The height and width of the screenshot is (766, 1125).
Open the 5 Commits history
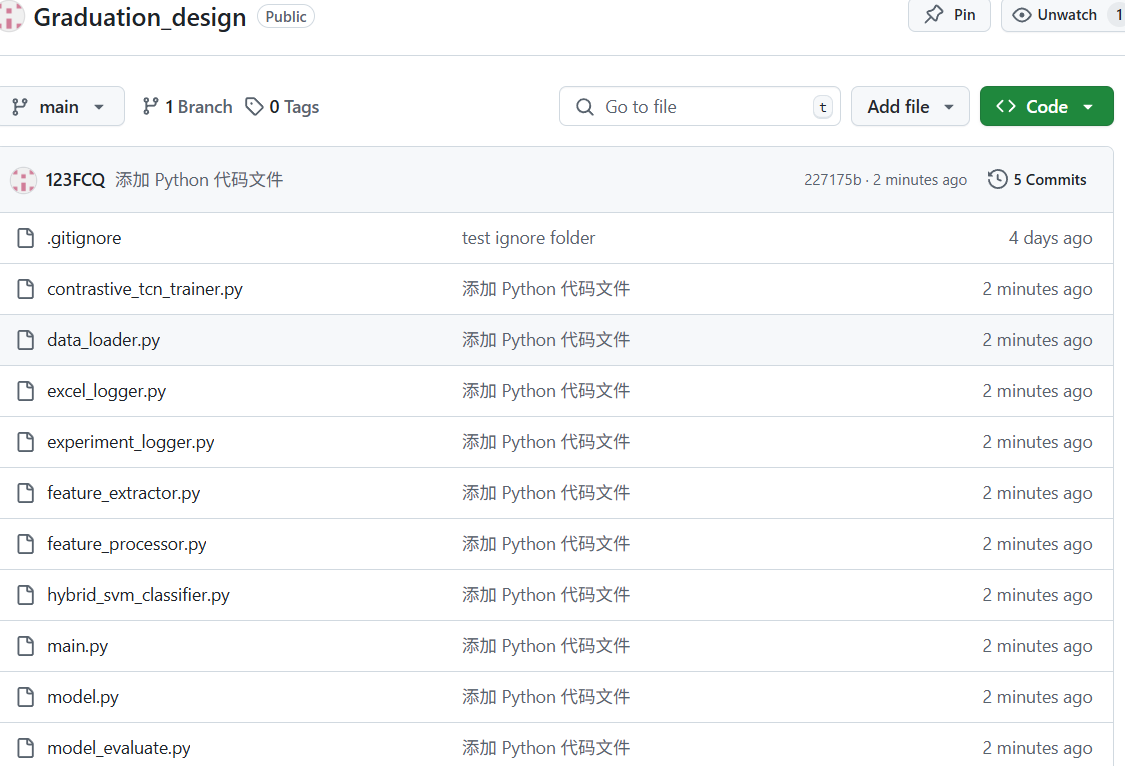click(x=1037, y=179)
